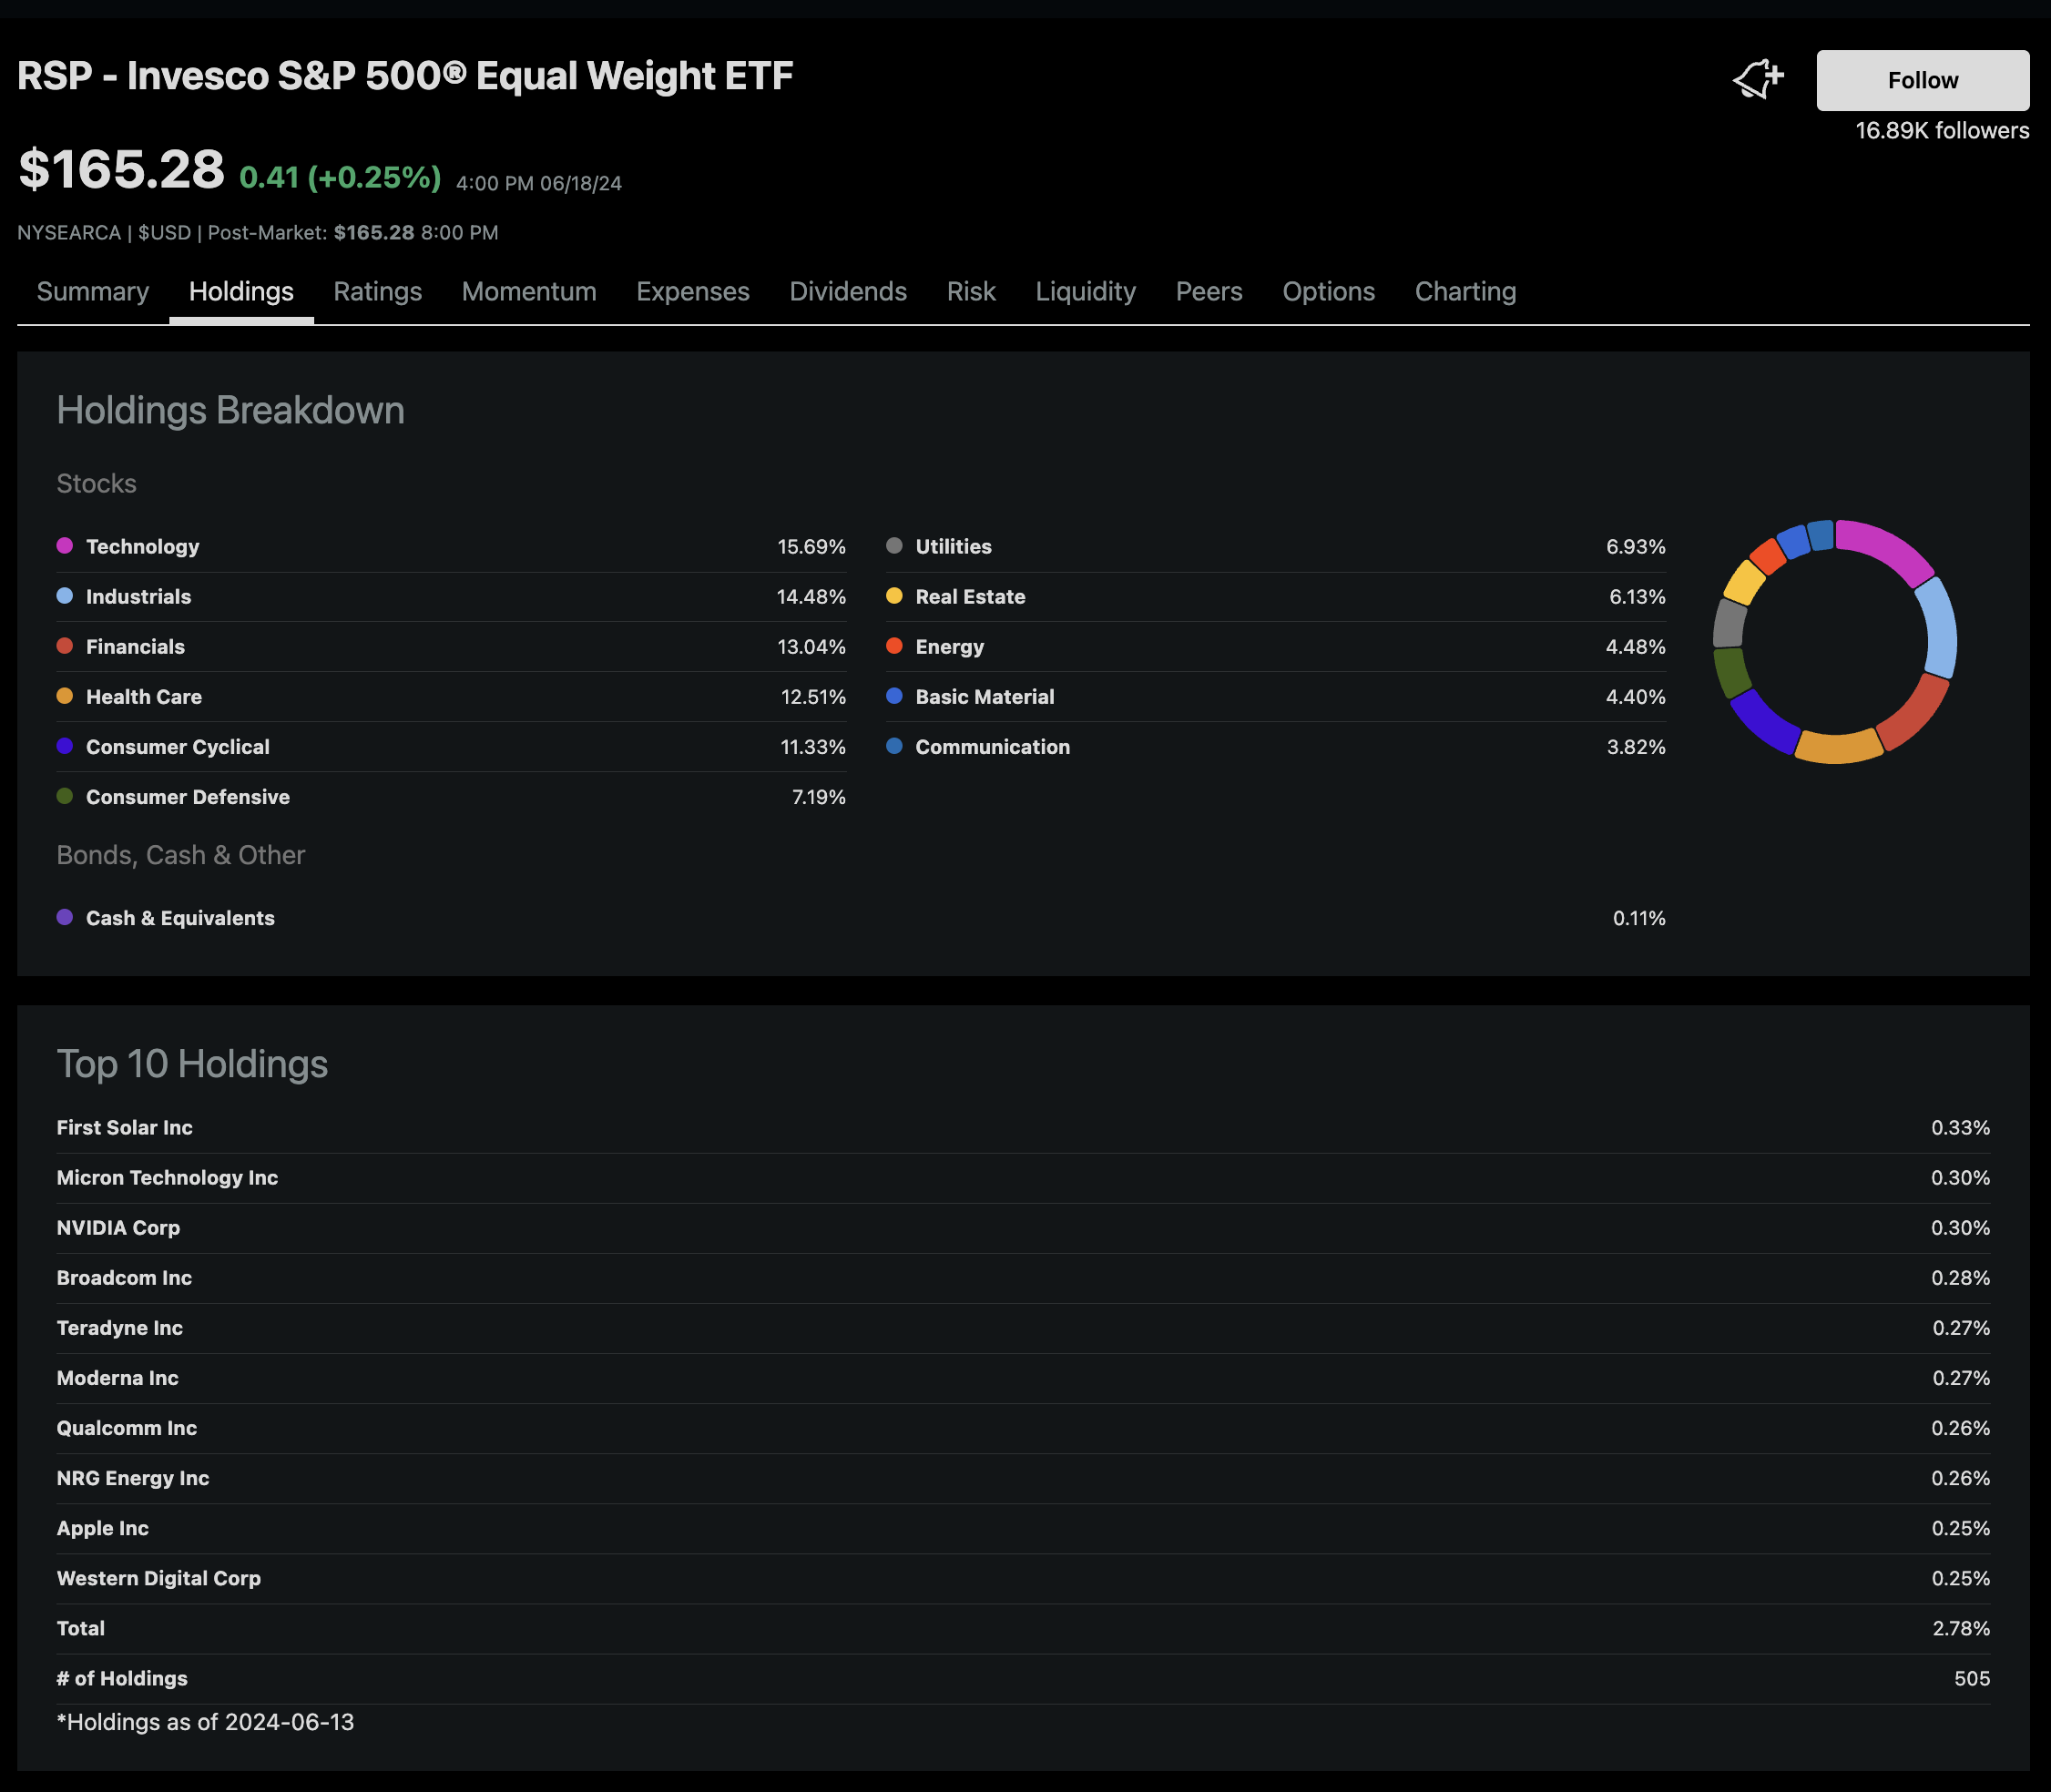Click the Cash & Equivalents purple dot
Image resolution: width=2051 pixels, height=1792 pixels.
tap(65, 917)
